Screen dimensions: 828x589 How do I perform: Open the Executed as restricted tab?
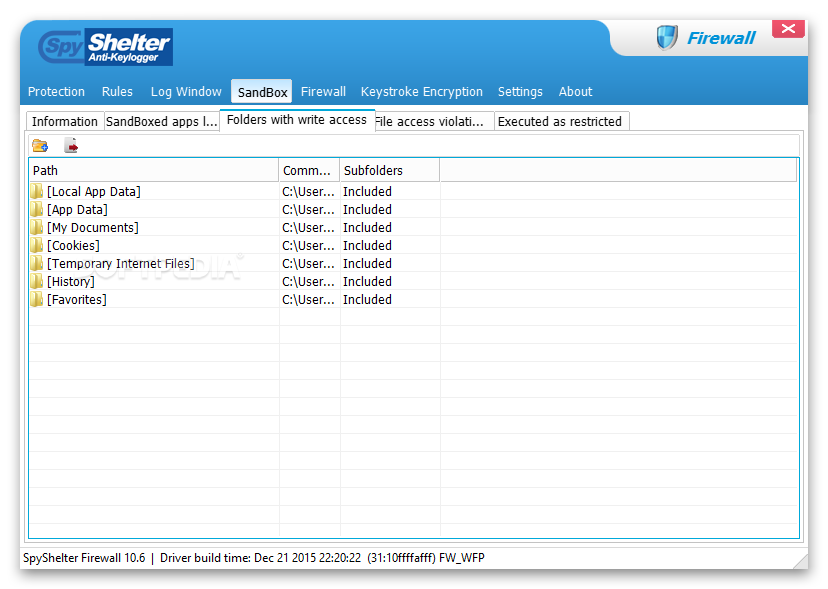pyautogui.click(x=560, y=121)
